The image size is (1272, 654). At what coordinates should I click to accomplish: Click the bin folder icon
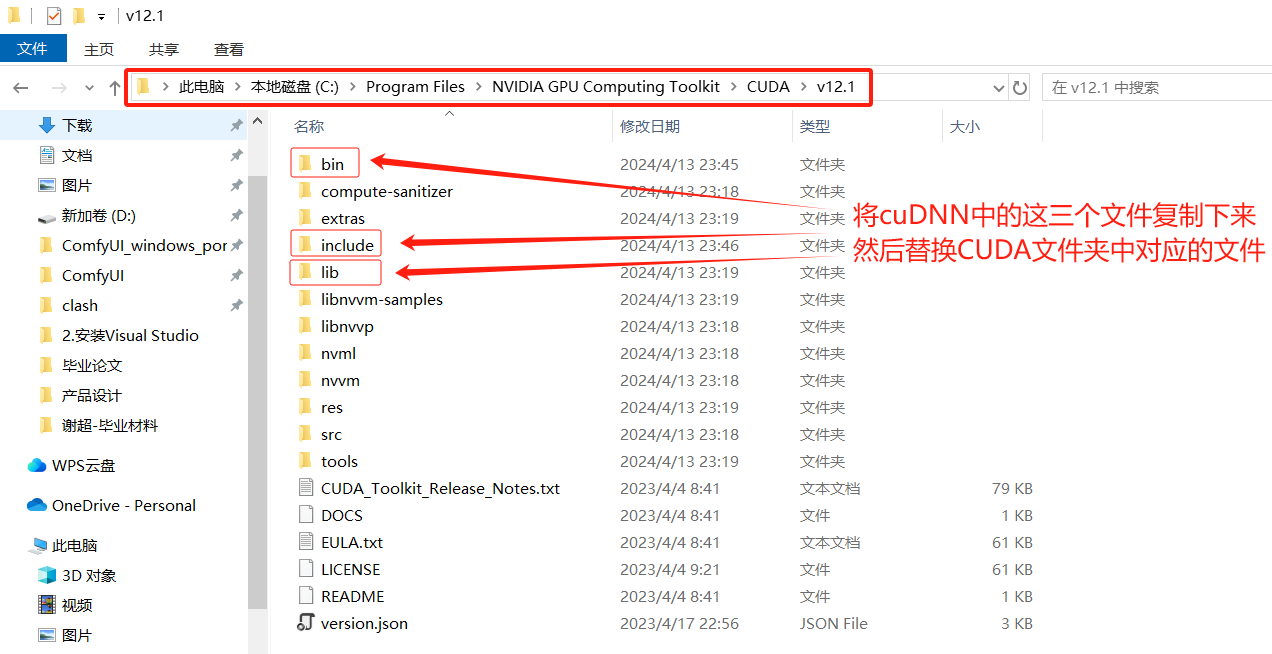[305, 164]
